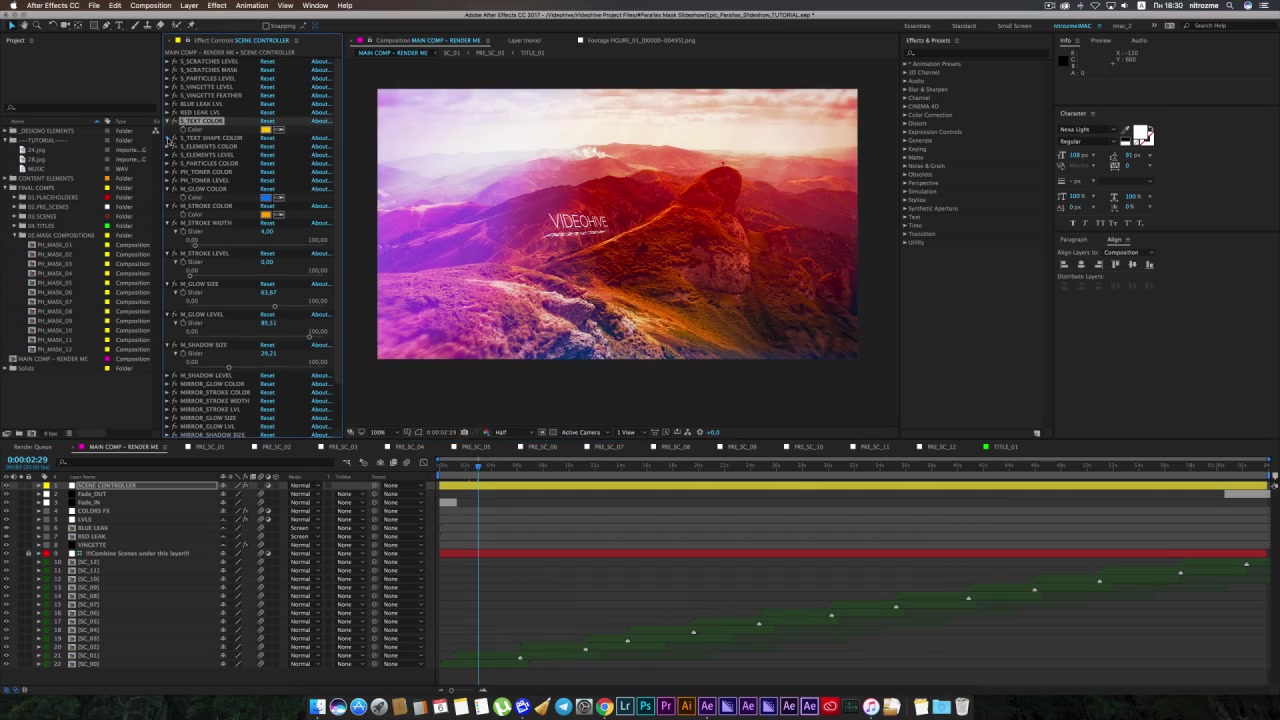Select the Rotation tool
The height and width of the screenshot is (720, 1280).
pos(53,25)
